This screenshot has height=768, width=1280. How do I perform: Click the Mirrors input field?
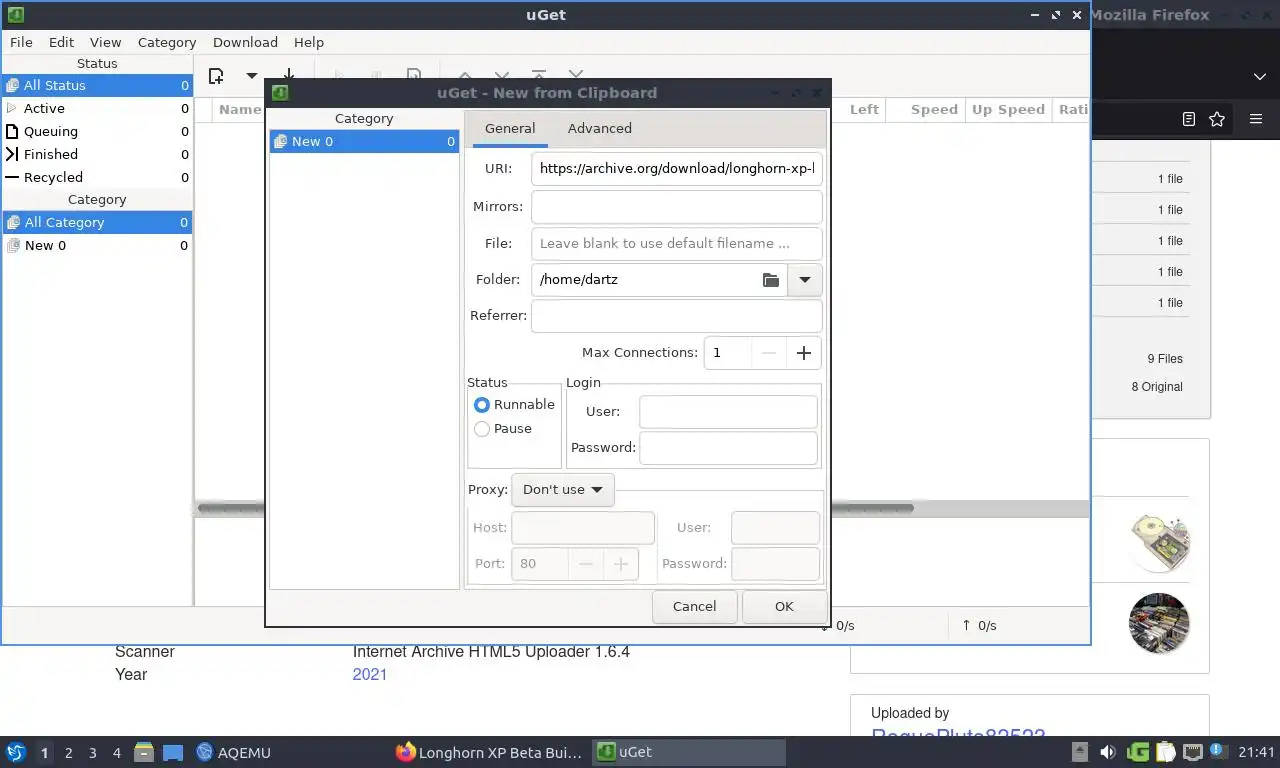[677, 207]
